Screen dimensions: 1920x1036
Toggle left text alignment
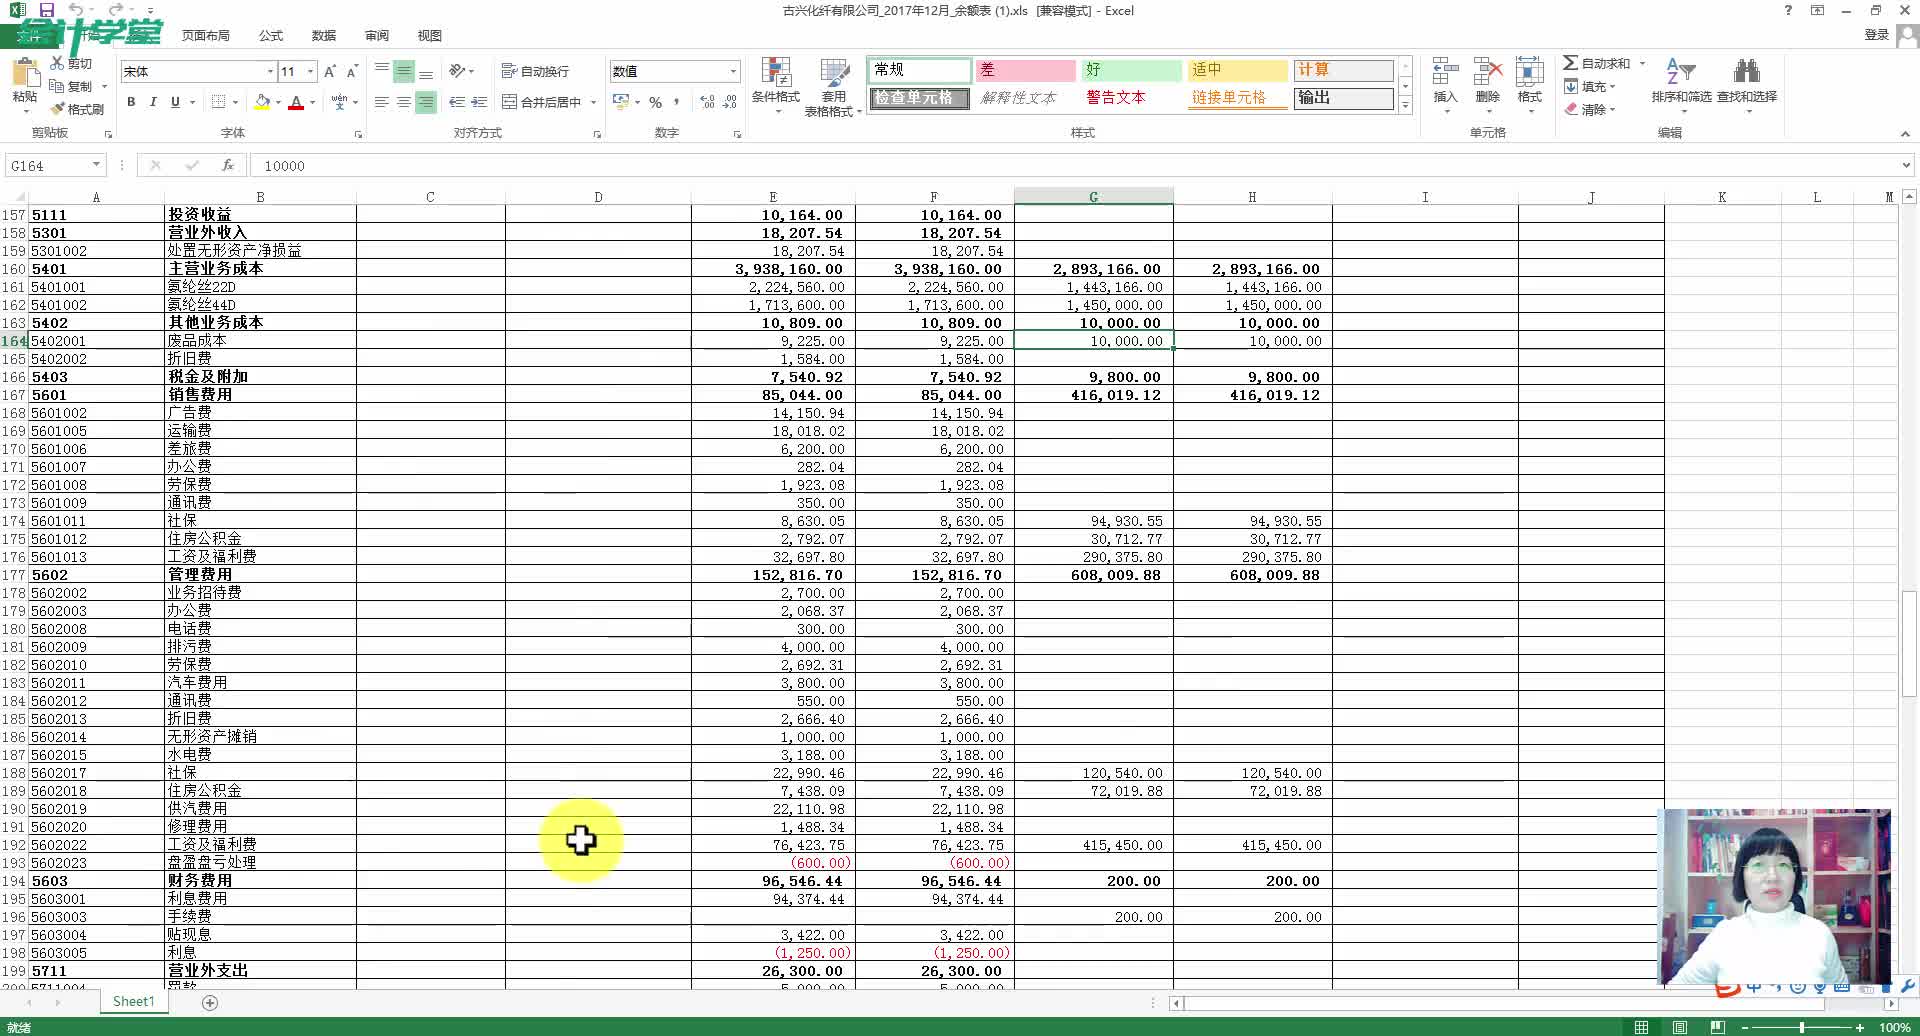(382, 102)
